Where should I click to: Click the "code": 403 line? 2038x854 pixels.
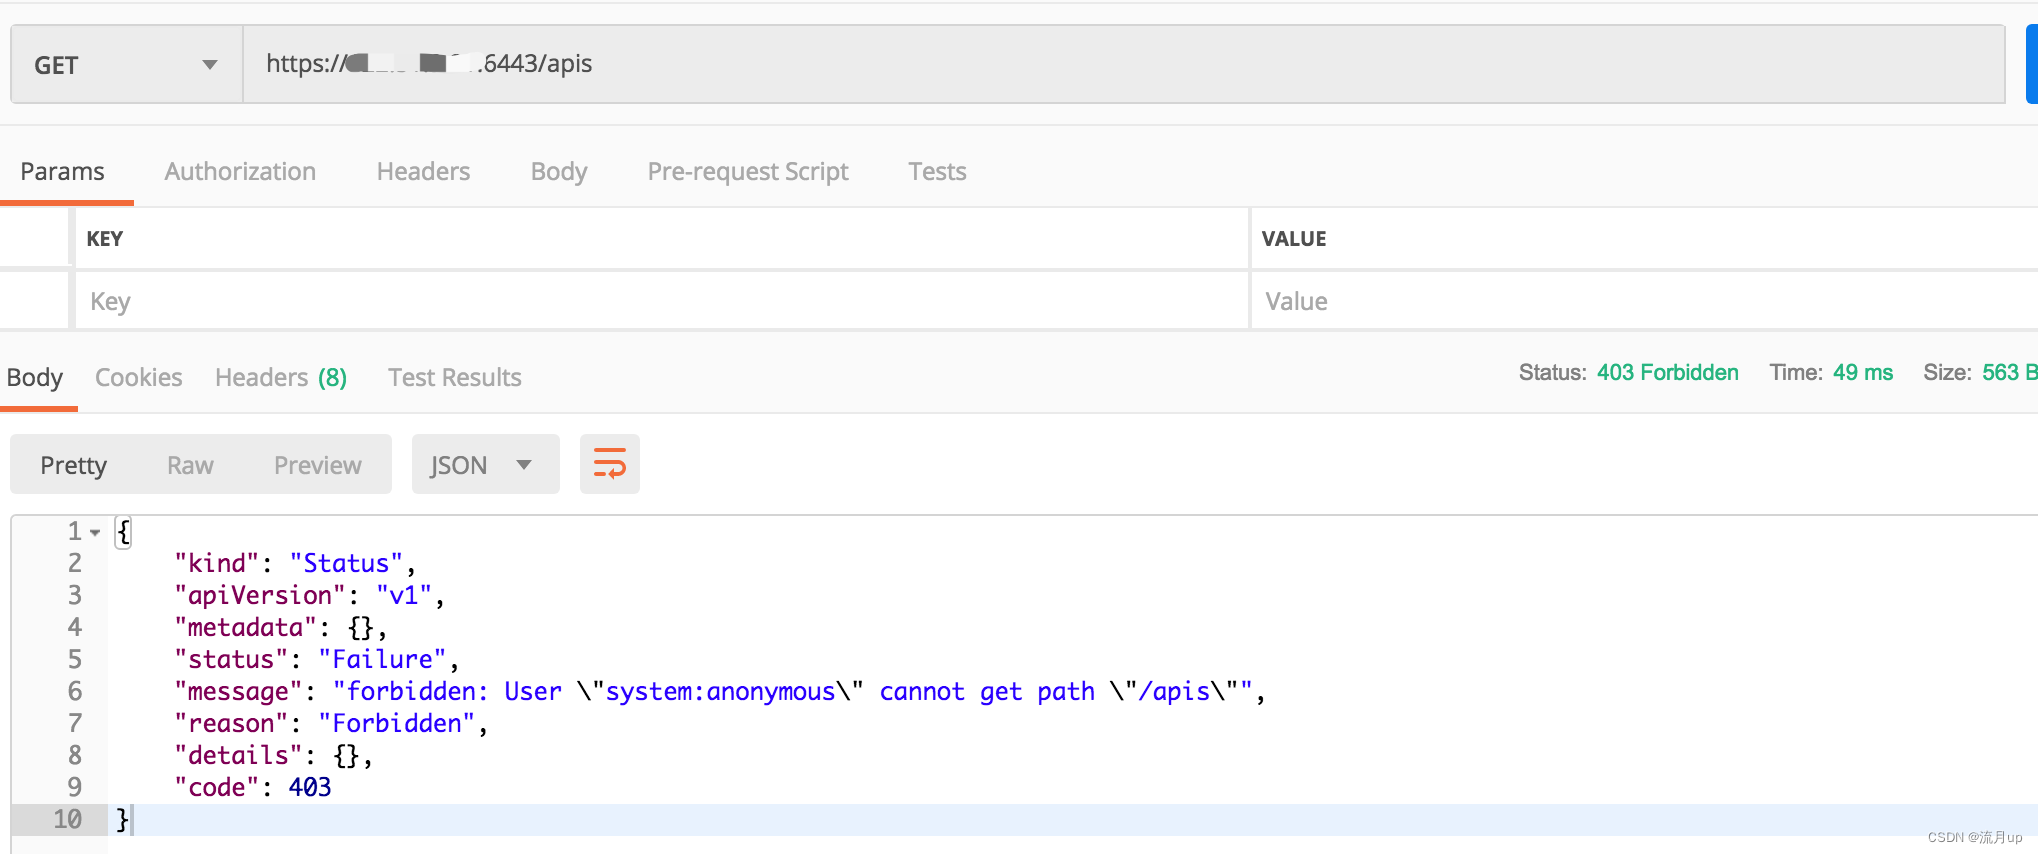pos(253,788)
